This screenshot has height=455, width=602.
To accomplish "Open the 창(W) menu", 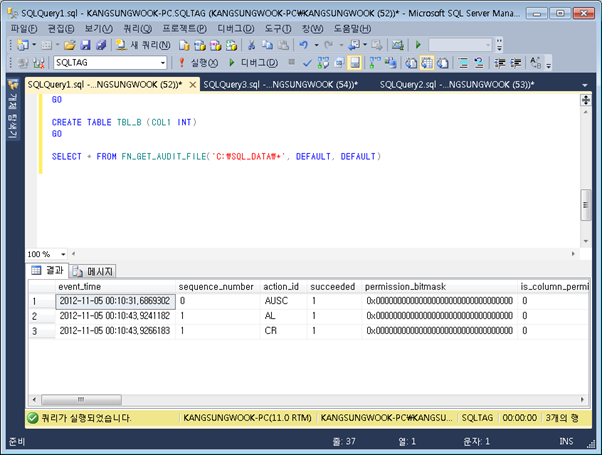I will (x=312, y=28).
